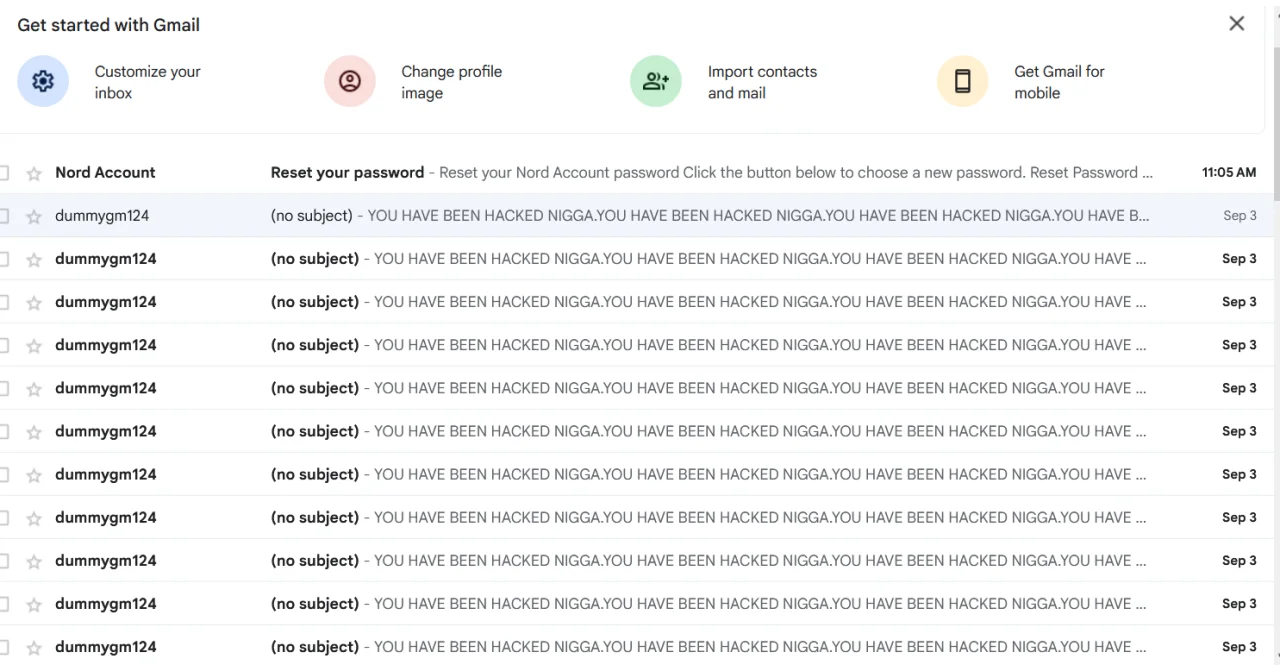Star the Nord Account email

[x=34, y=173]
